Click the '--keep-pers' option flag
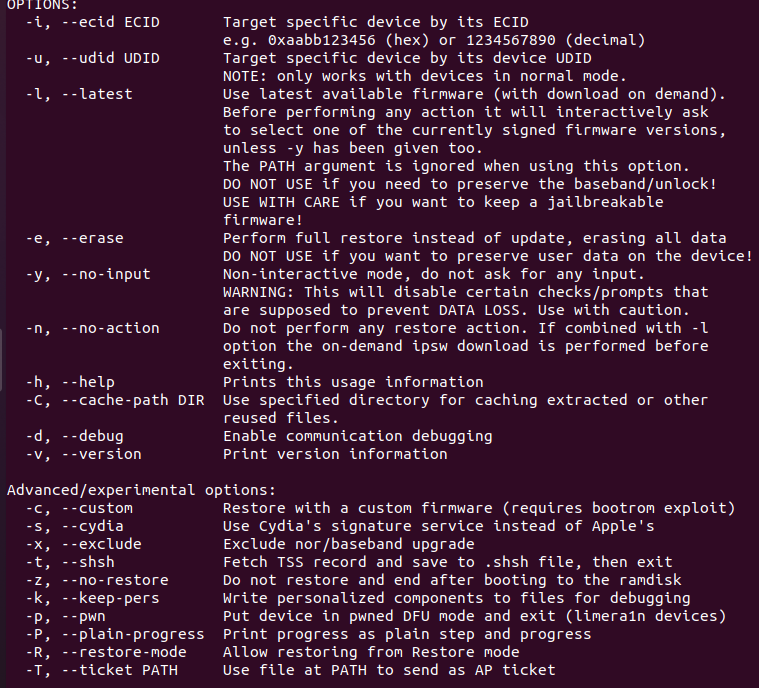Screen dimensions: 759x688 111,598
